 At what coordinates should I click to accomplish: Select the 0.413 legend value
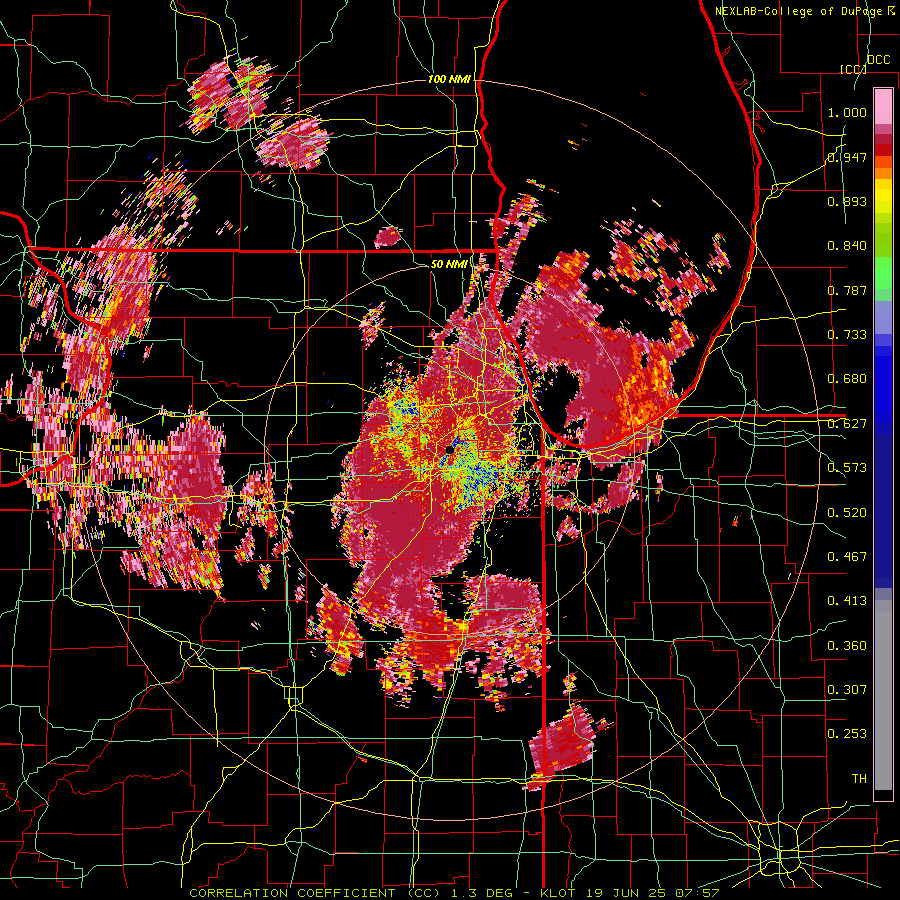click(x=847, y=601)
